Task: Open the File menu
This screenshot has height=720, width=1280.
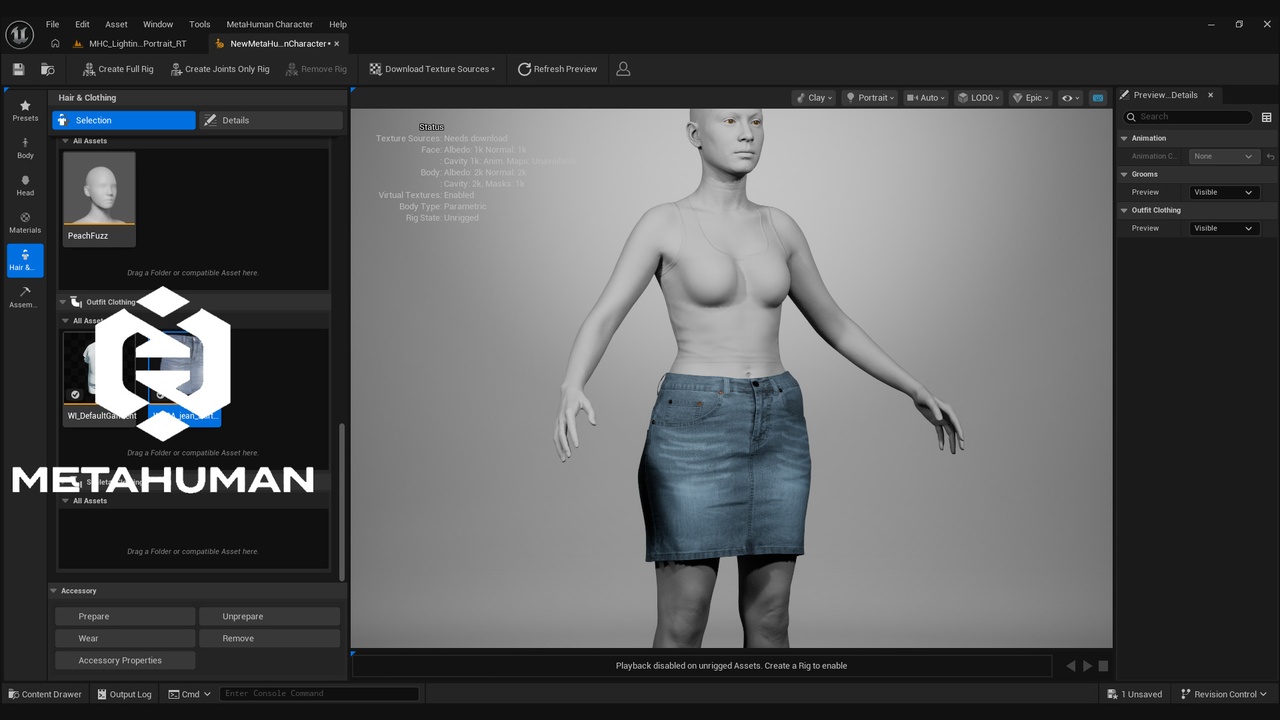Action: point(52,24)
